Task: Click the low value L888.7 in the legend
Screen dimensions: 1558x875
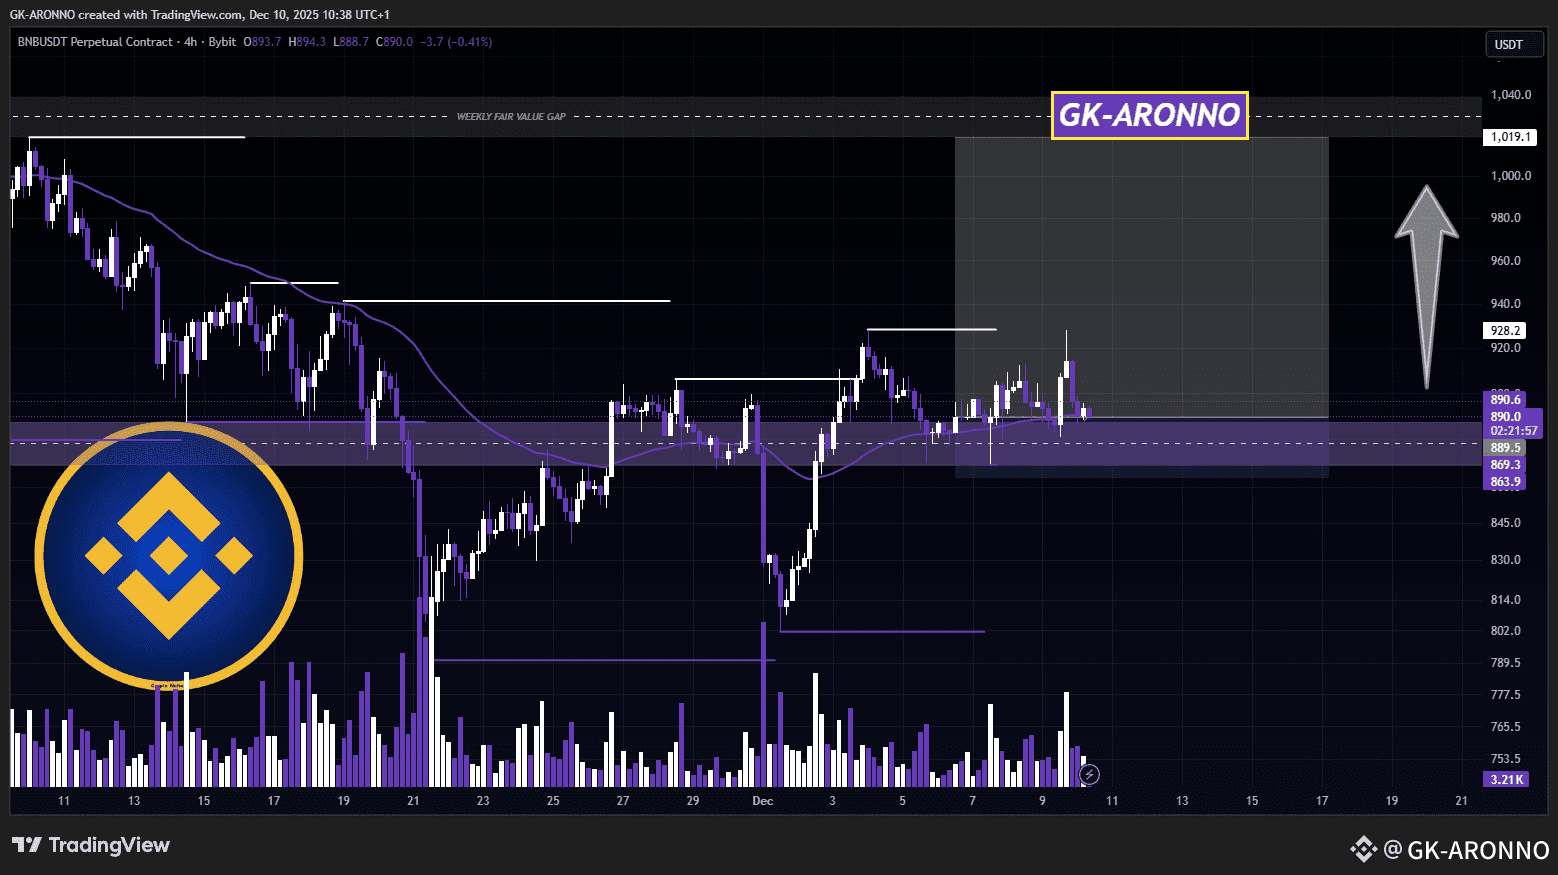Action: click(x=351, y=42)
